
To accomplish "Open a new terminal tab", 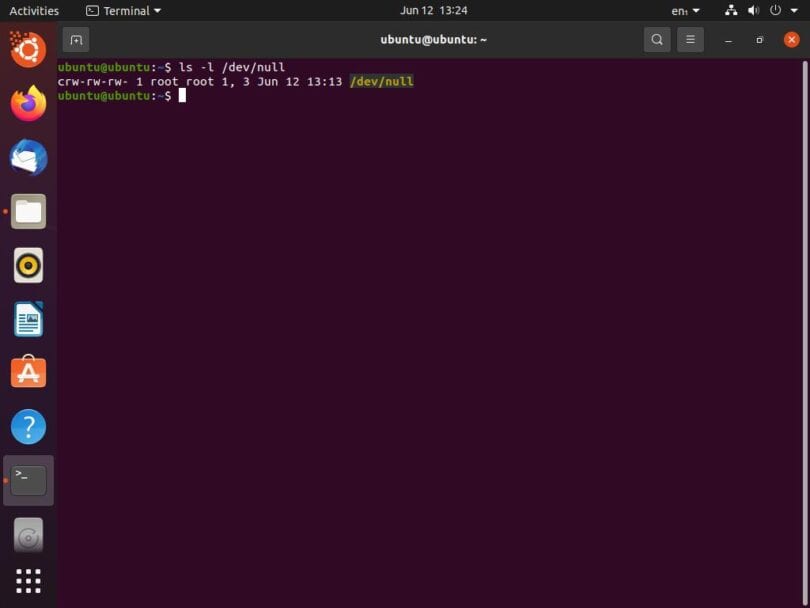I will 77,39.
